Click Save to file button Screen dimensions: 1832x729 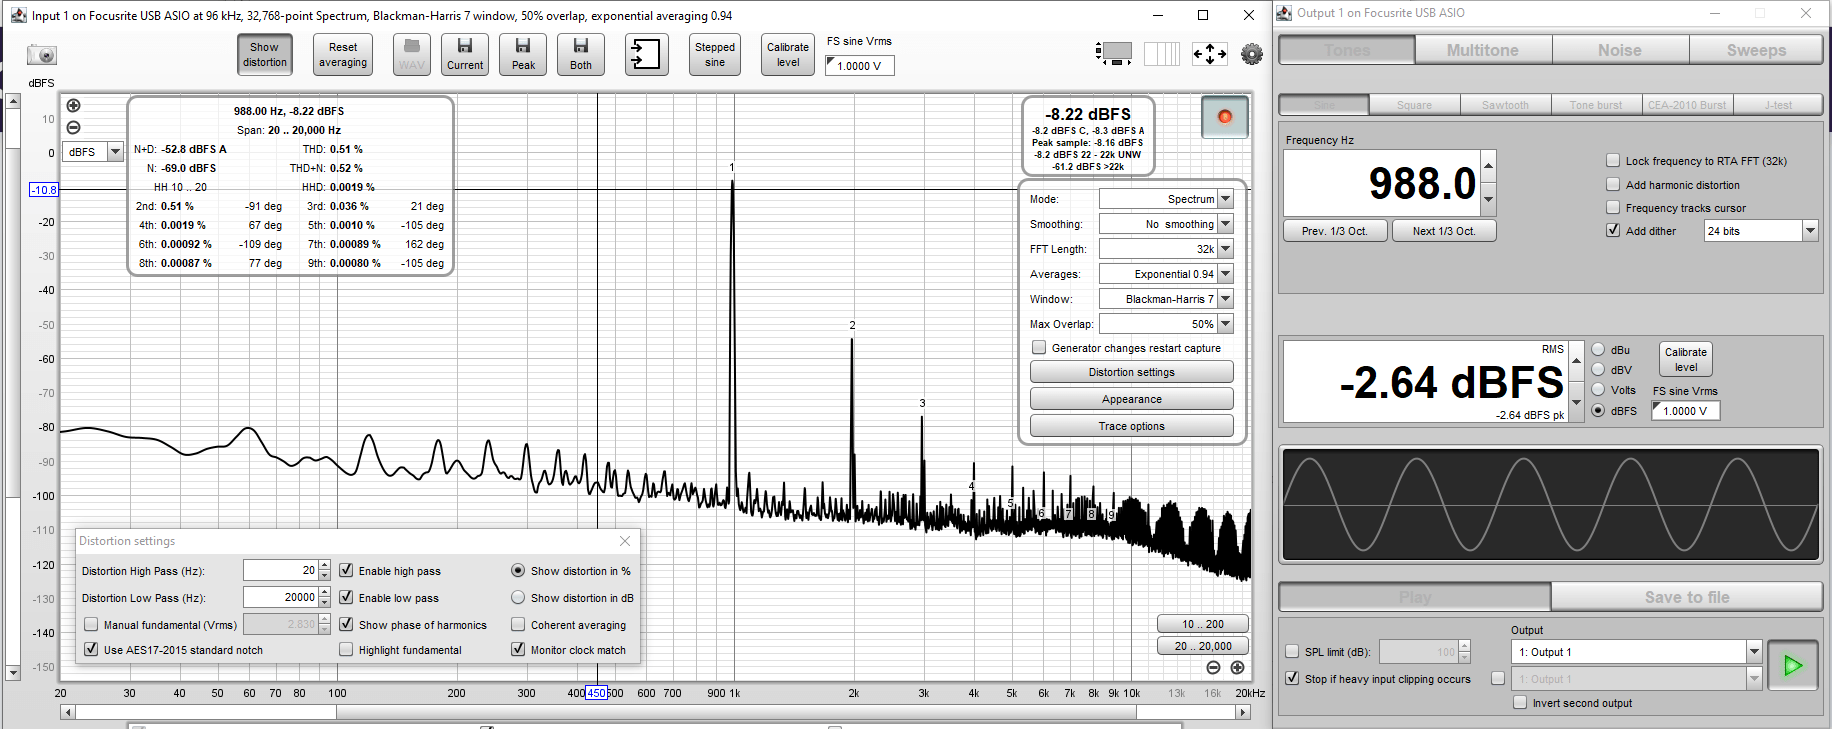click(x=1687, y=597)
